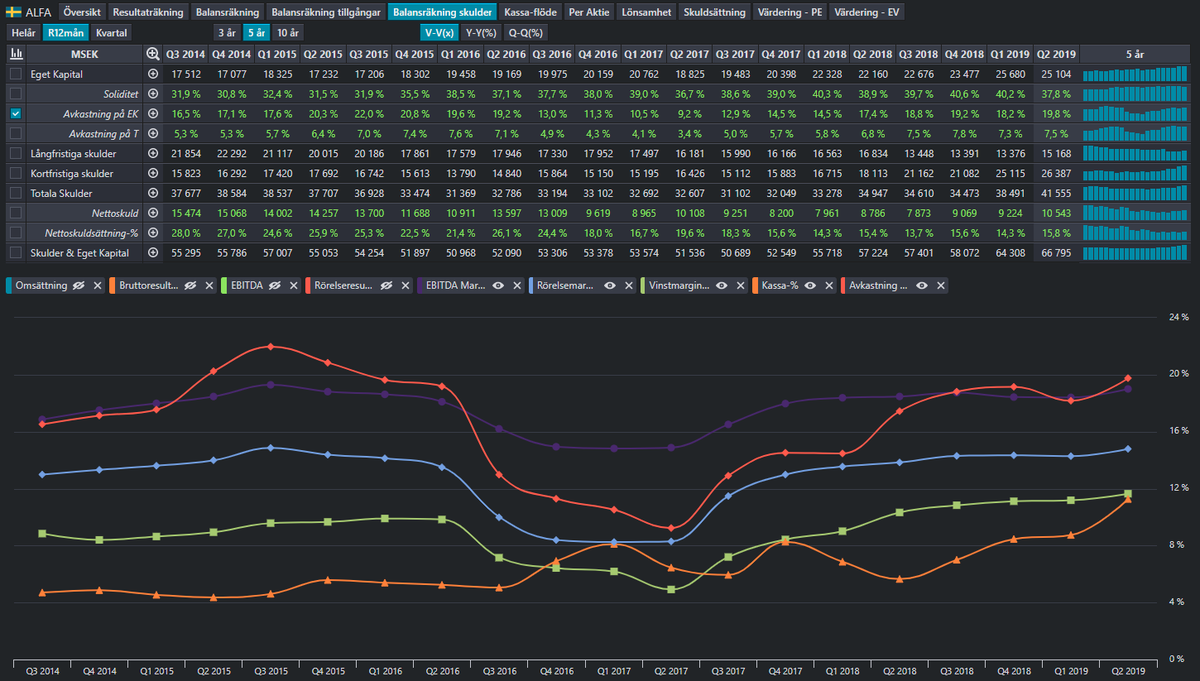Image resolution: width=1200 pixels, height=681 pixels.
Task: Check the Nettoskuld row checkbox
Action: click(15, 212)
